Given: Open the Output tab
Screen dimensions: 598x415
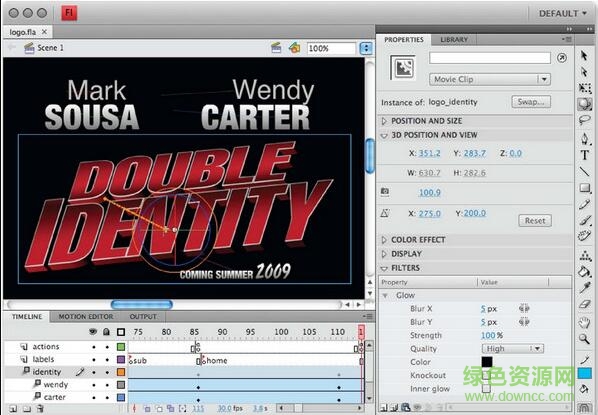Looking at the screenshot, I should click(143, 317).
